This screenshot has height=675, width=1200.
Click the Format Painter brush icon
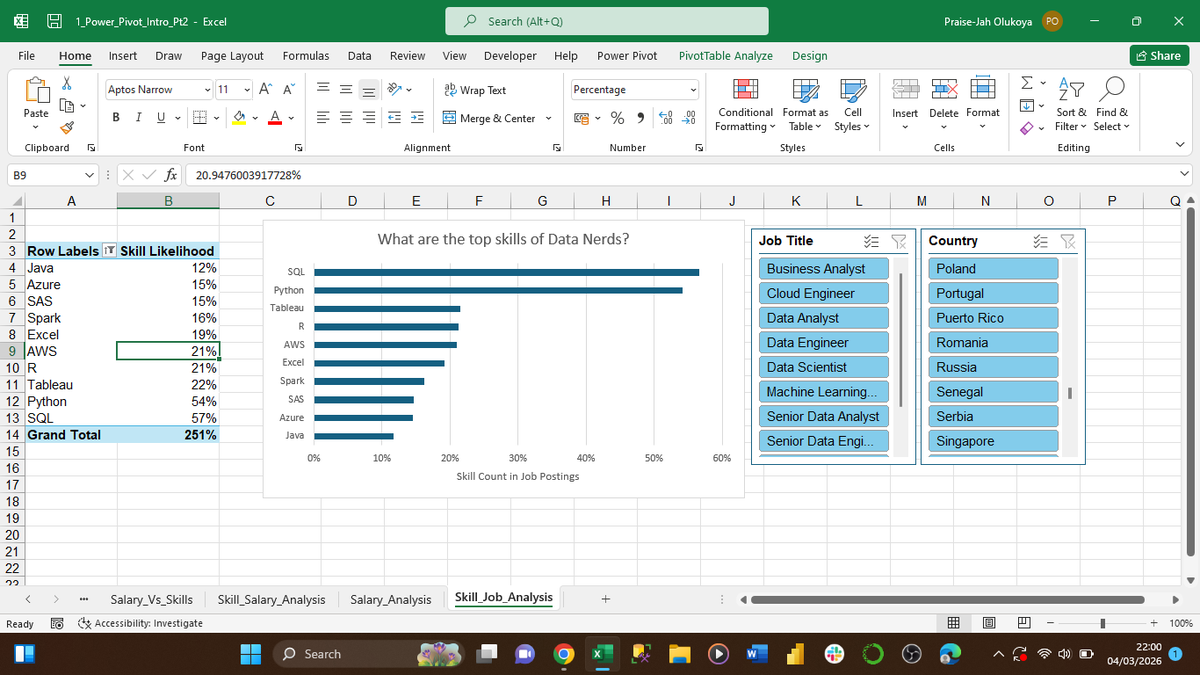click(x=68, y=126)
